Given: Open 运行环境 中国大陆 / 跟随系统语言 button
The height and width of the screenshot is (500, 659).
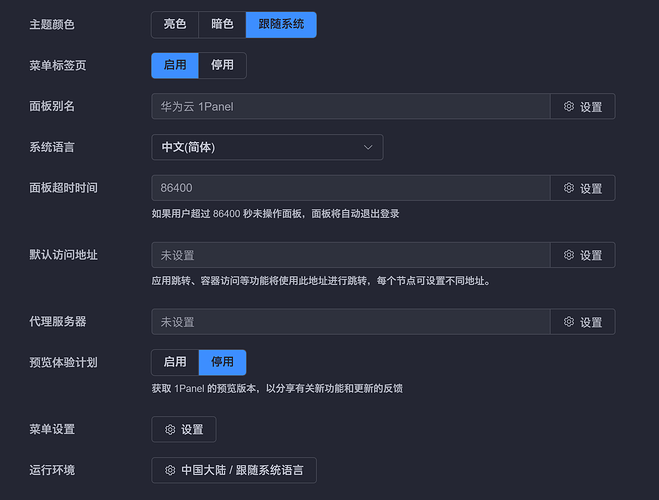Looking at the screenshot, I should pyautogui.click(x=234, y=470).
